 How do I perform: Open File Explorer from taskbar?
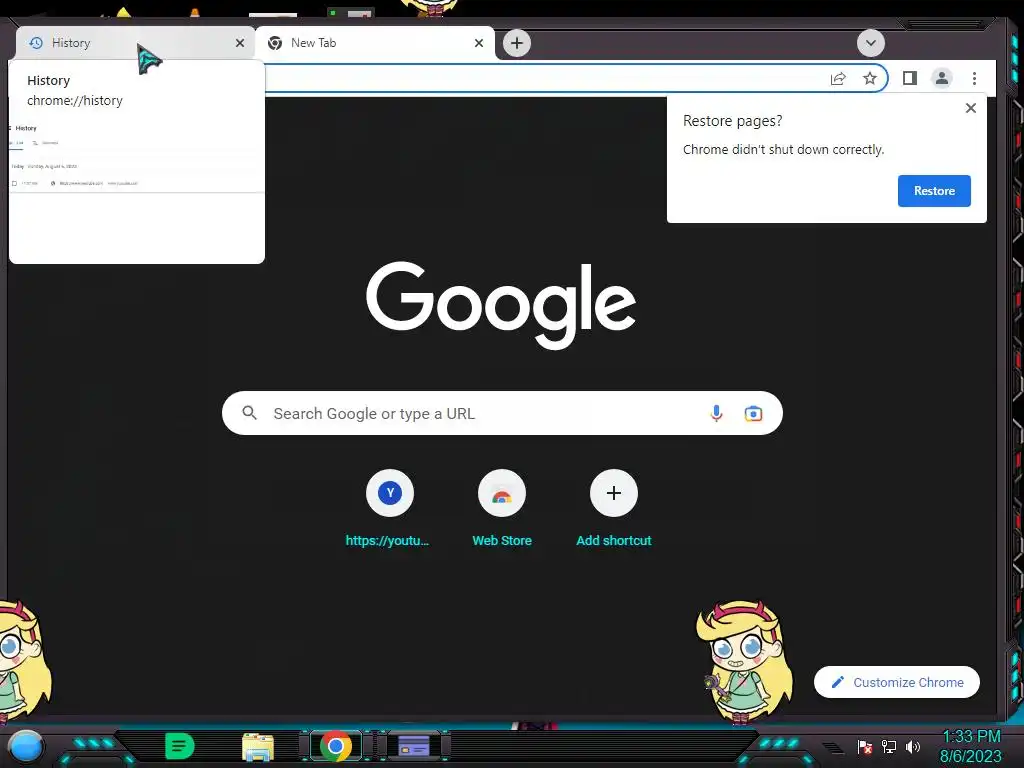coord(257,747)
